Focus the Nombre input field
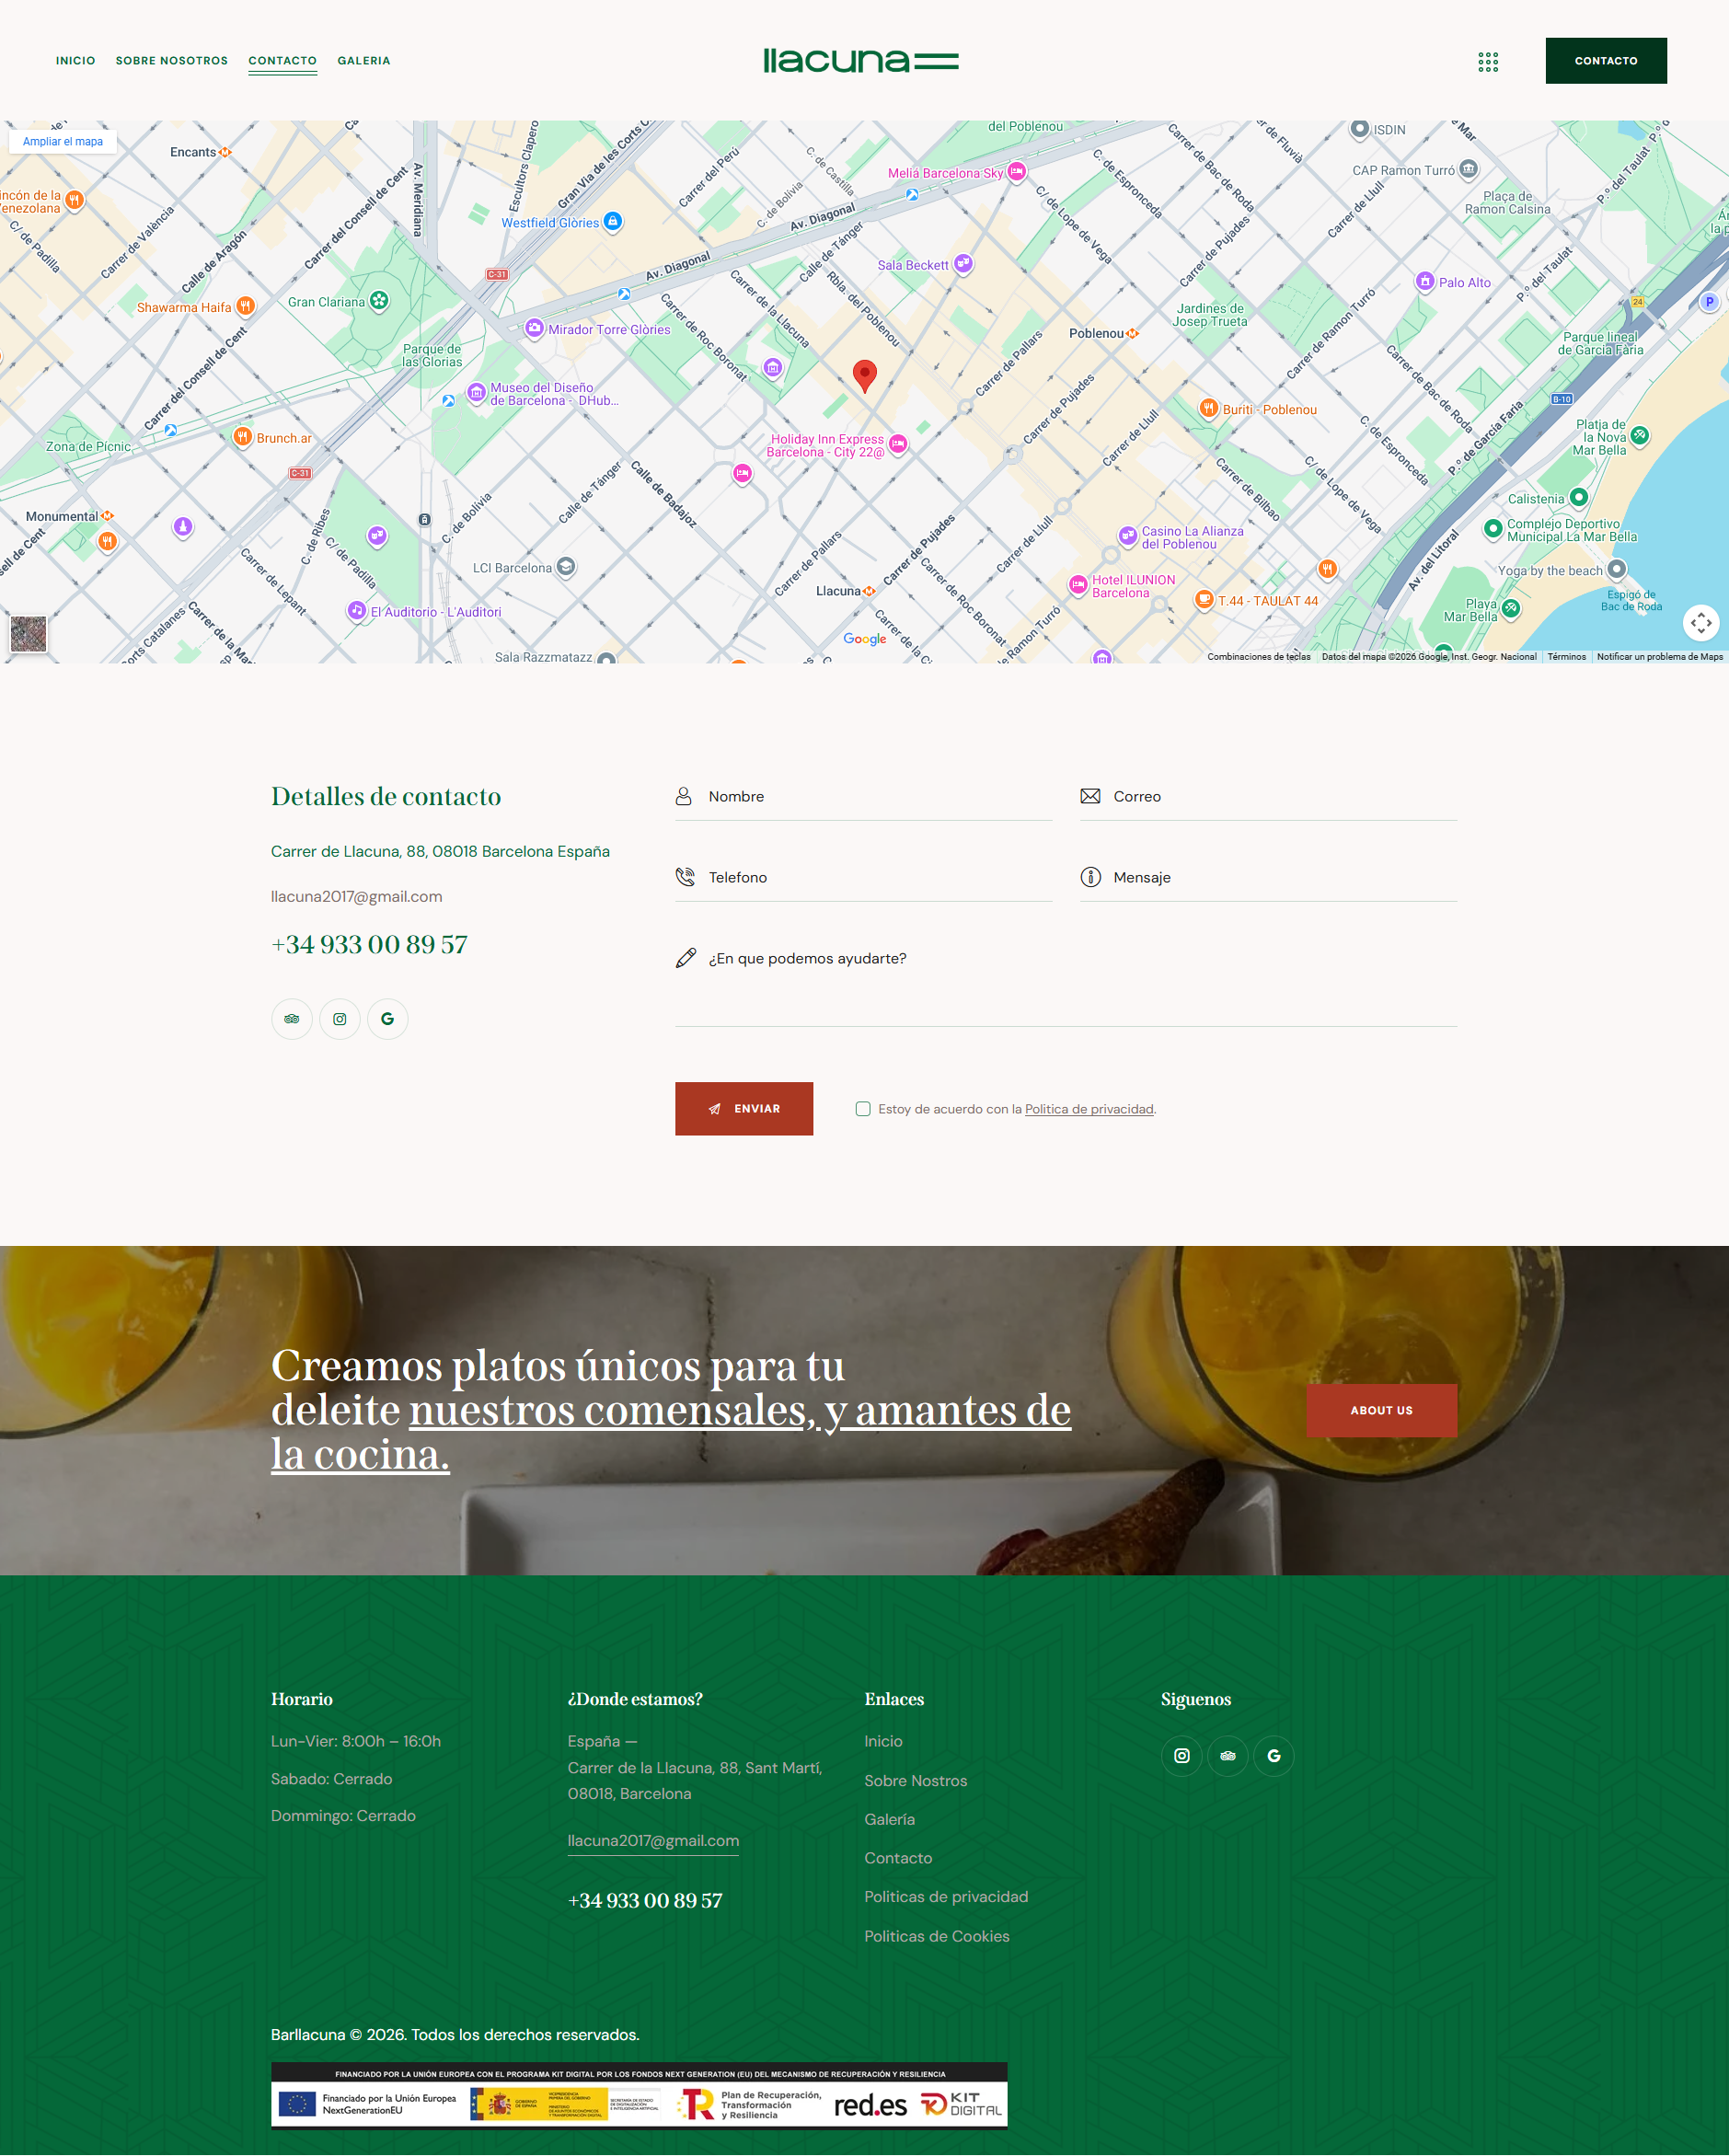 [864, 797]
